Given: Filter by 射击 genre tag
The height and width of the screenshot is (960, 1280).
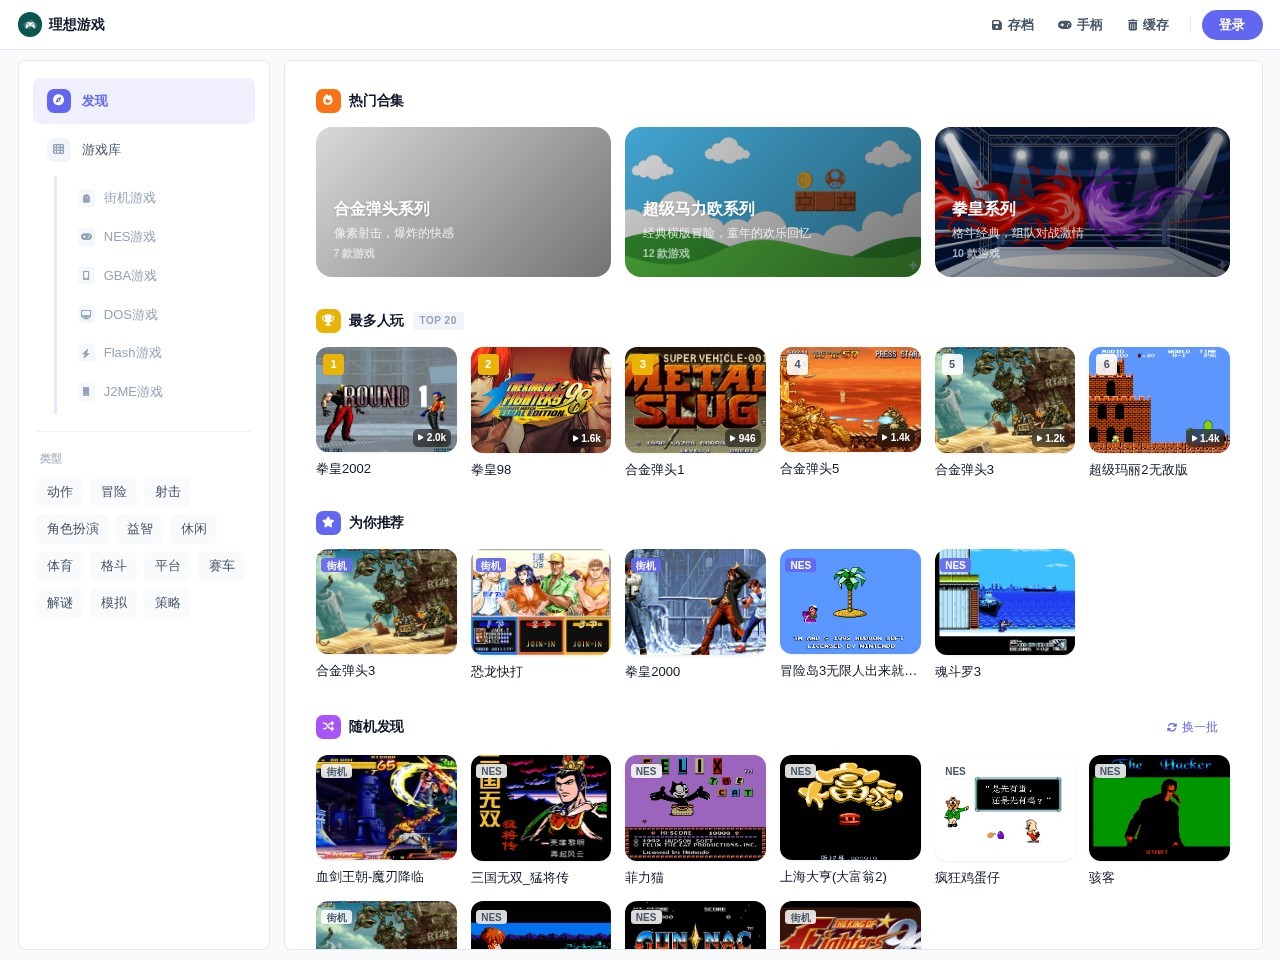Looking at the screenshot, I should tap(168, 492).
